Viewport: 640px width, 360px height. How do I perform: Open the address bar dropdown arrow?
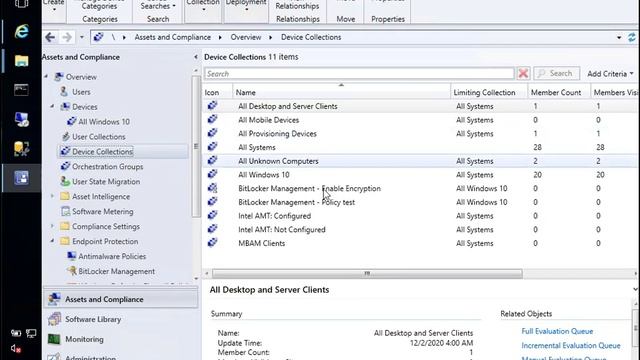pos(619,38)
